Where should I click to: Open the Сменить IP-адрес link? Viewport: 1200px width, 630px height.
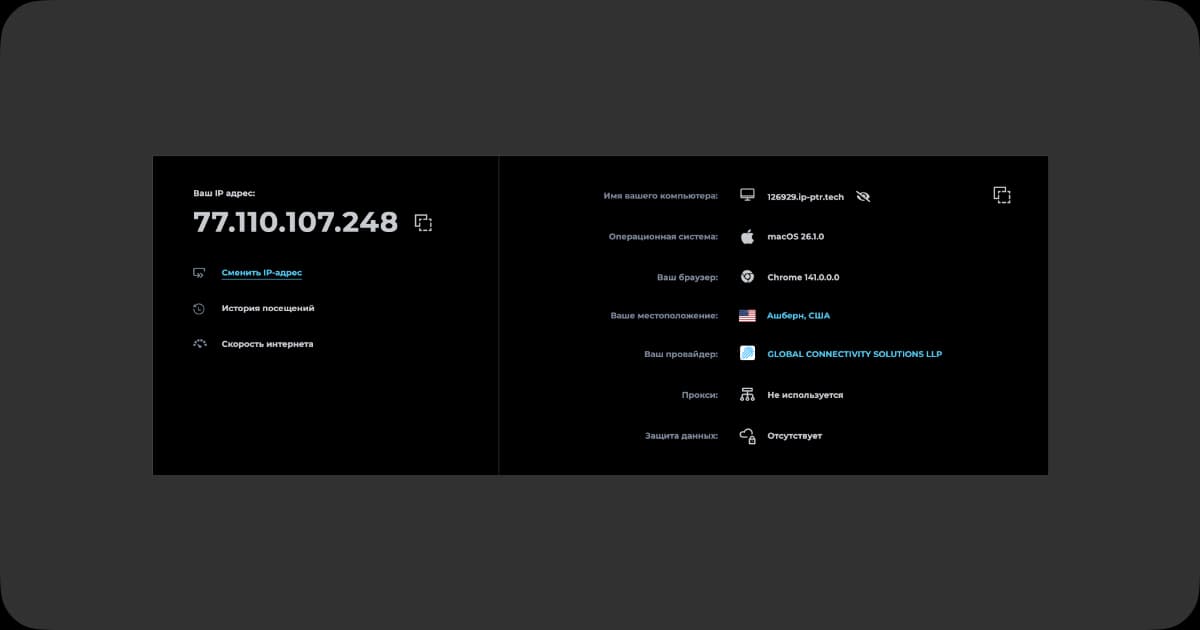(261, 273)
